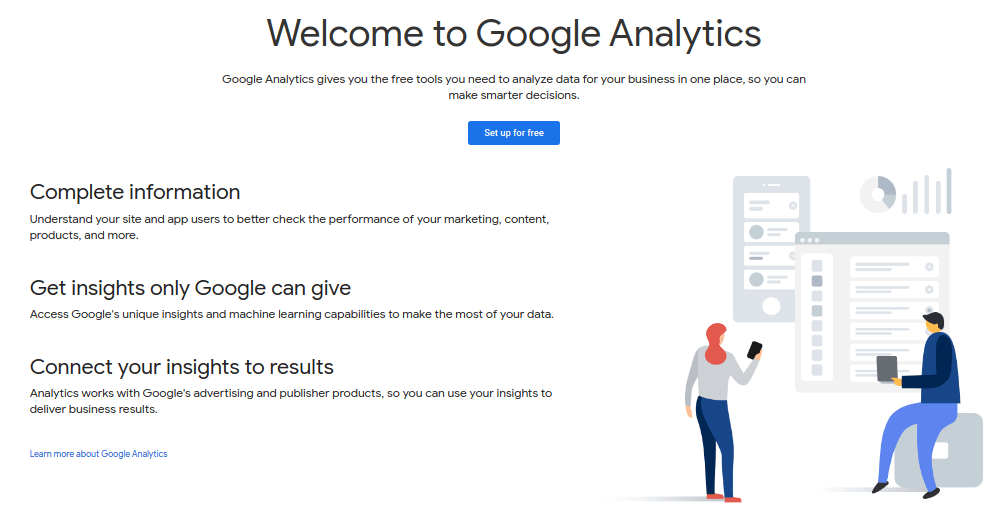The height and width of the screenshot is (519, 1005).
Task: Click Connect your insights to results heading
Action: click(181, 367)
